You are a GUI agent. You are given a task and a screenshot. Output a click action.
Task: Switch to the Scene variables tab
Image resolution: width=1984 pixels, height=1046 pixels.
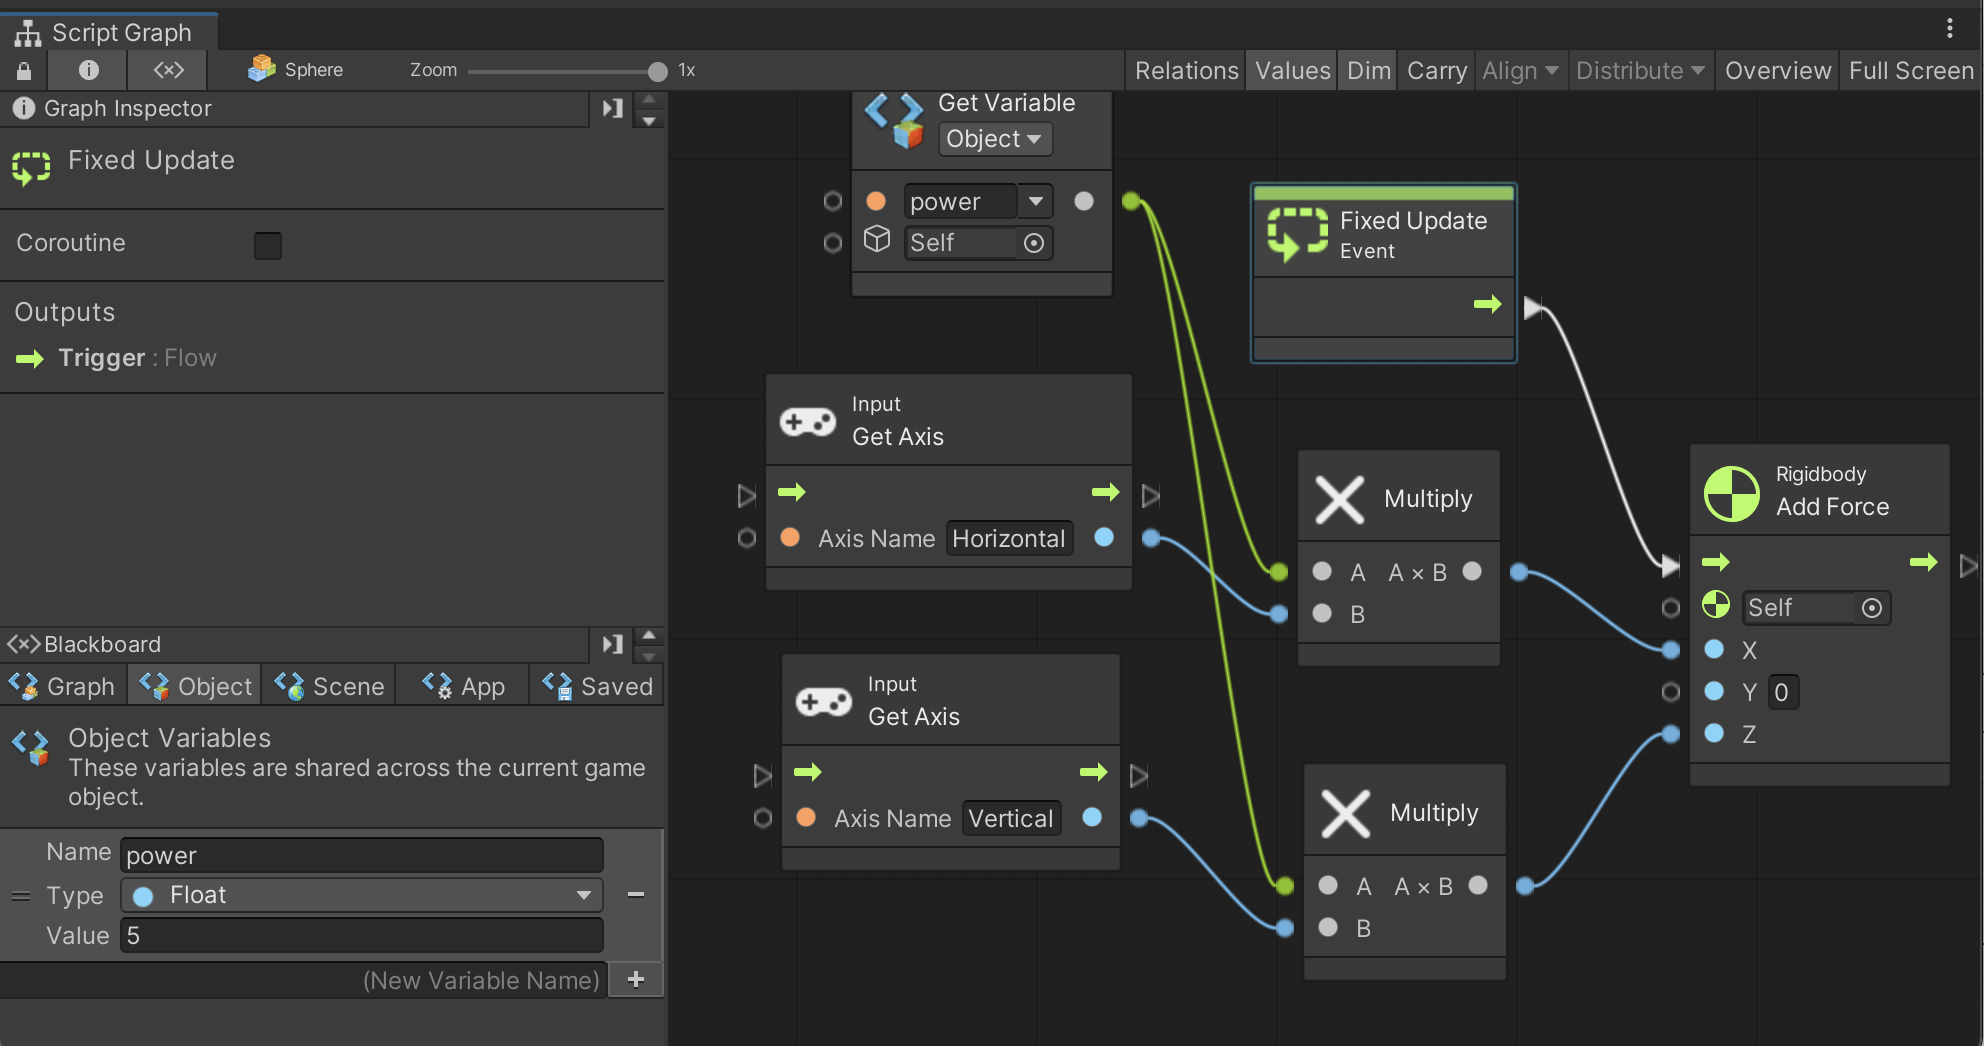pyautogui.click(x=330, y=686)
